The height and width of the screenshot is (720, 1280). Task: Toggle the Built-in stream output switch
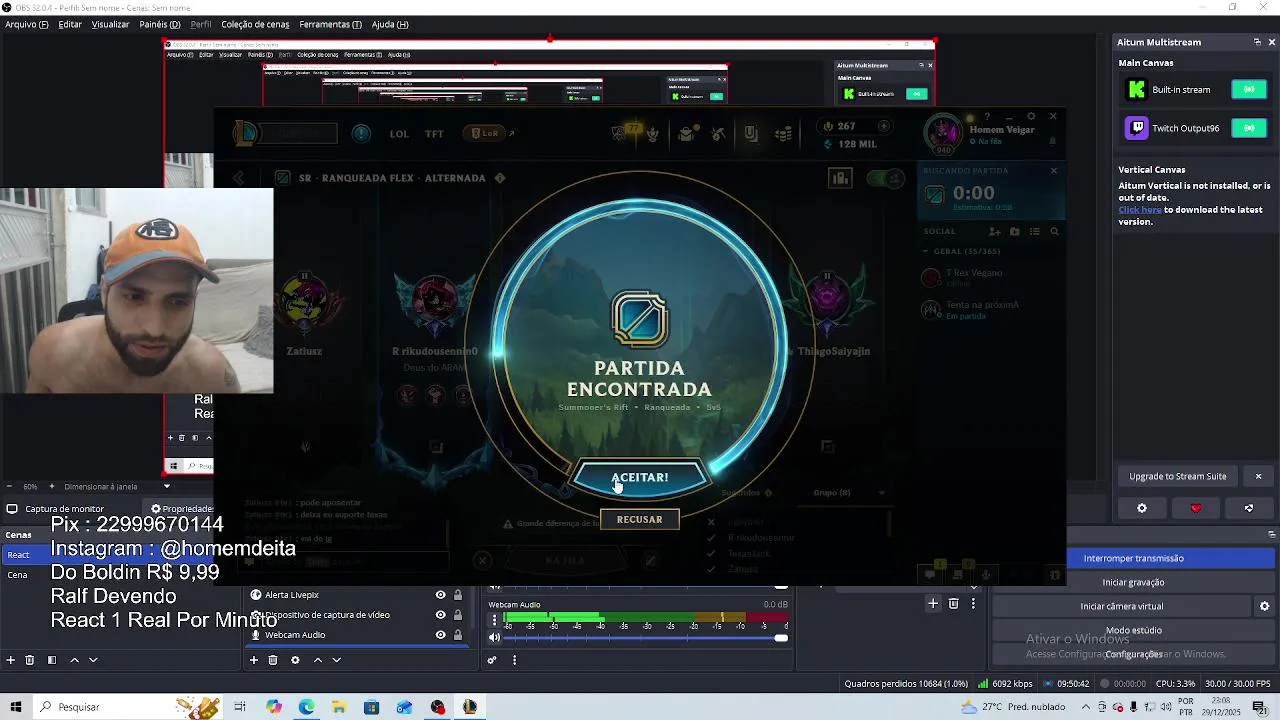[1249, 89]
